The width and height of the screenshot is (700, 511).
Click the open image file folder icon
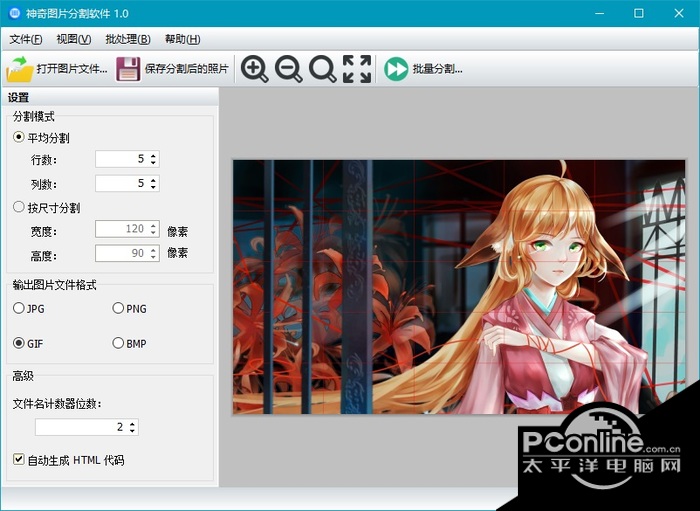click(x=20, y=69)
